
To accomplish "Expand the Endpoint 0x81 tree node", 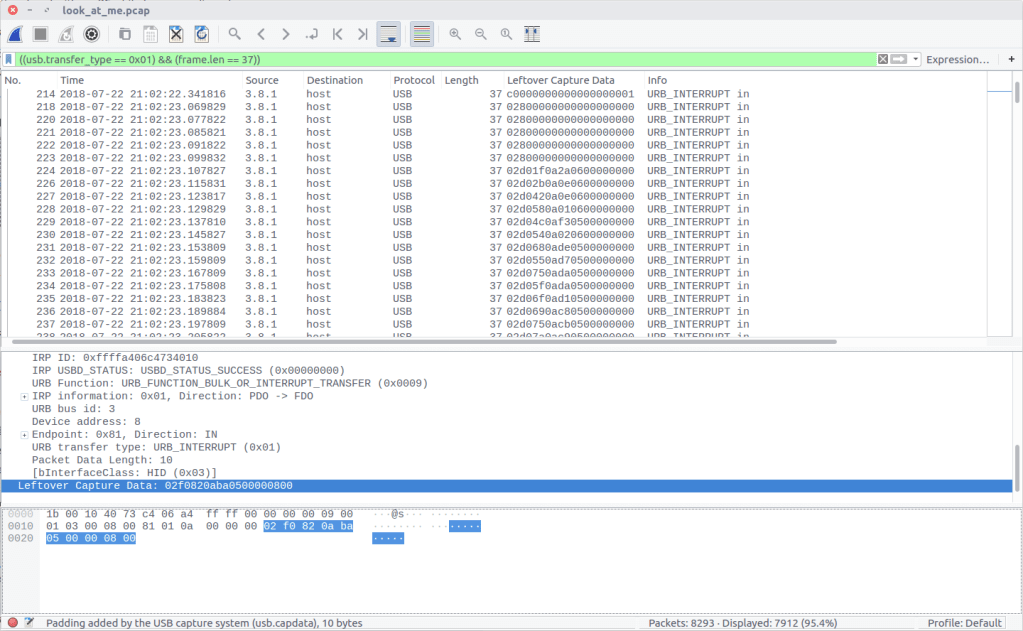I will (x=24, y=435).
